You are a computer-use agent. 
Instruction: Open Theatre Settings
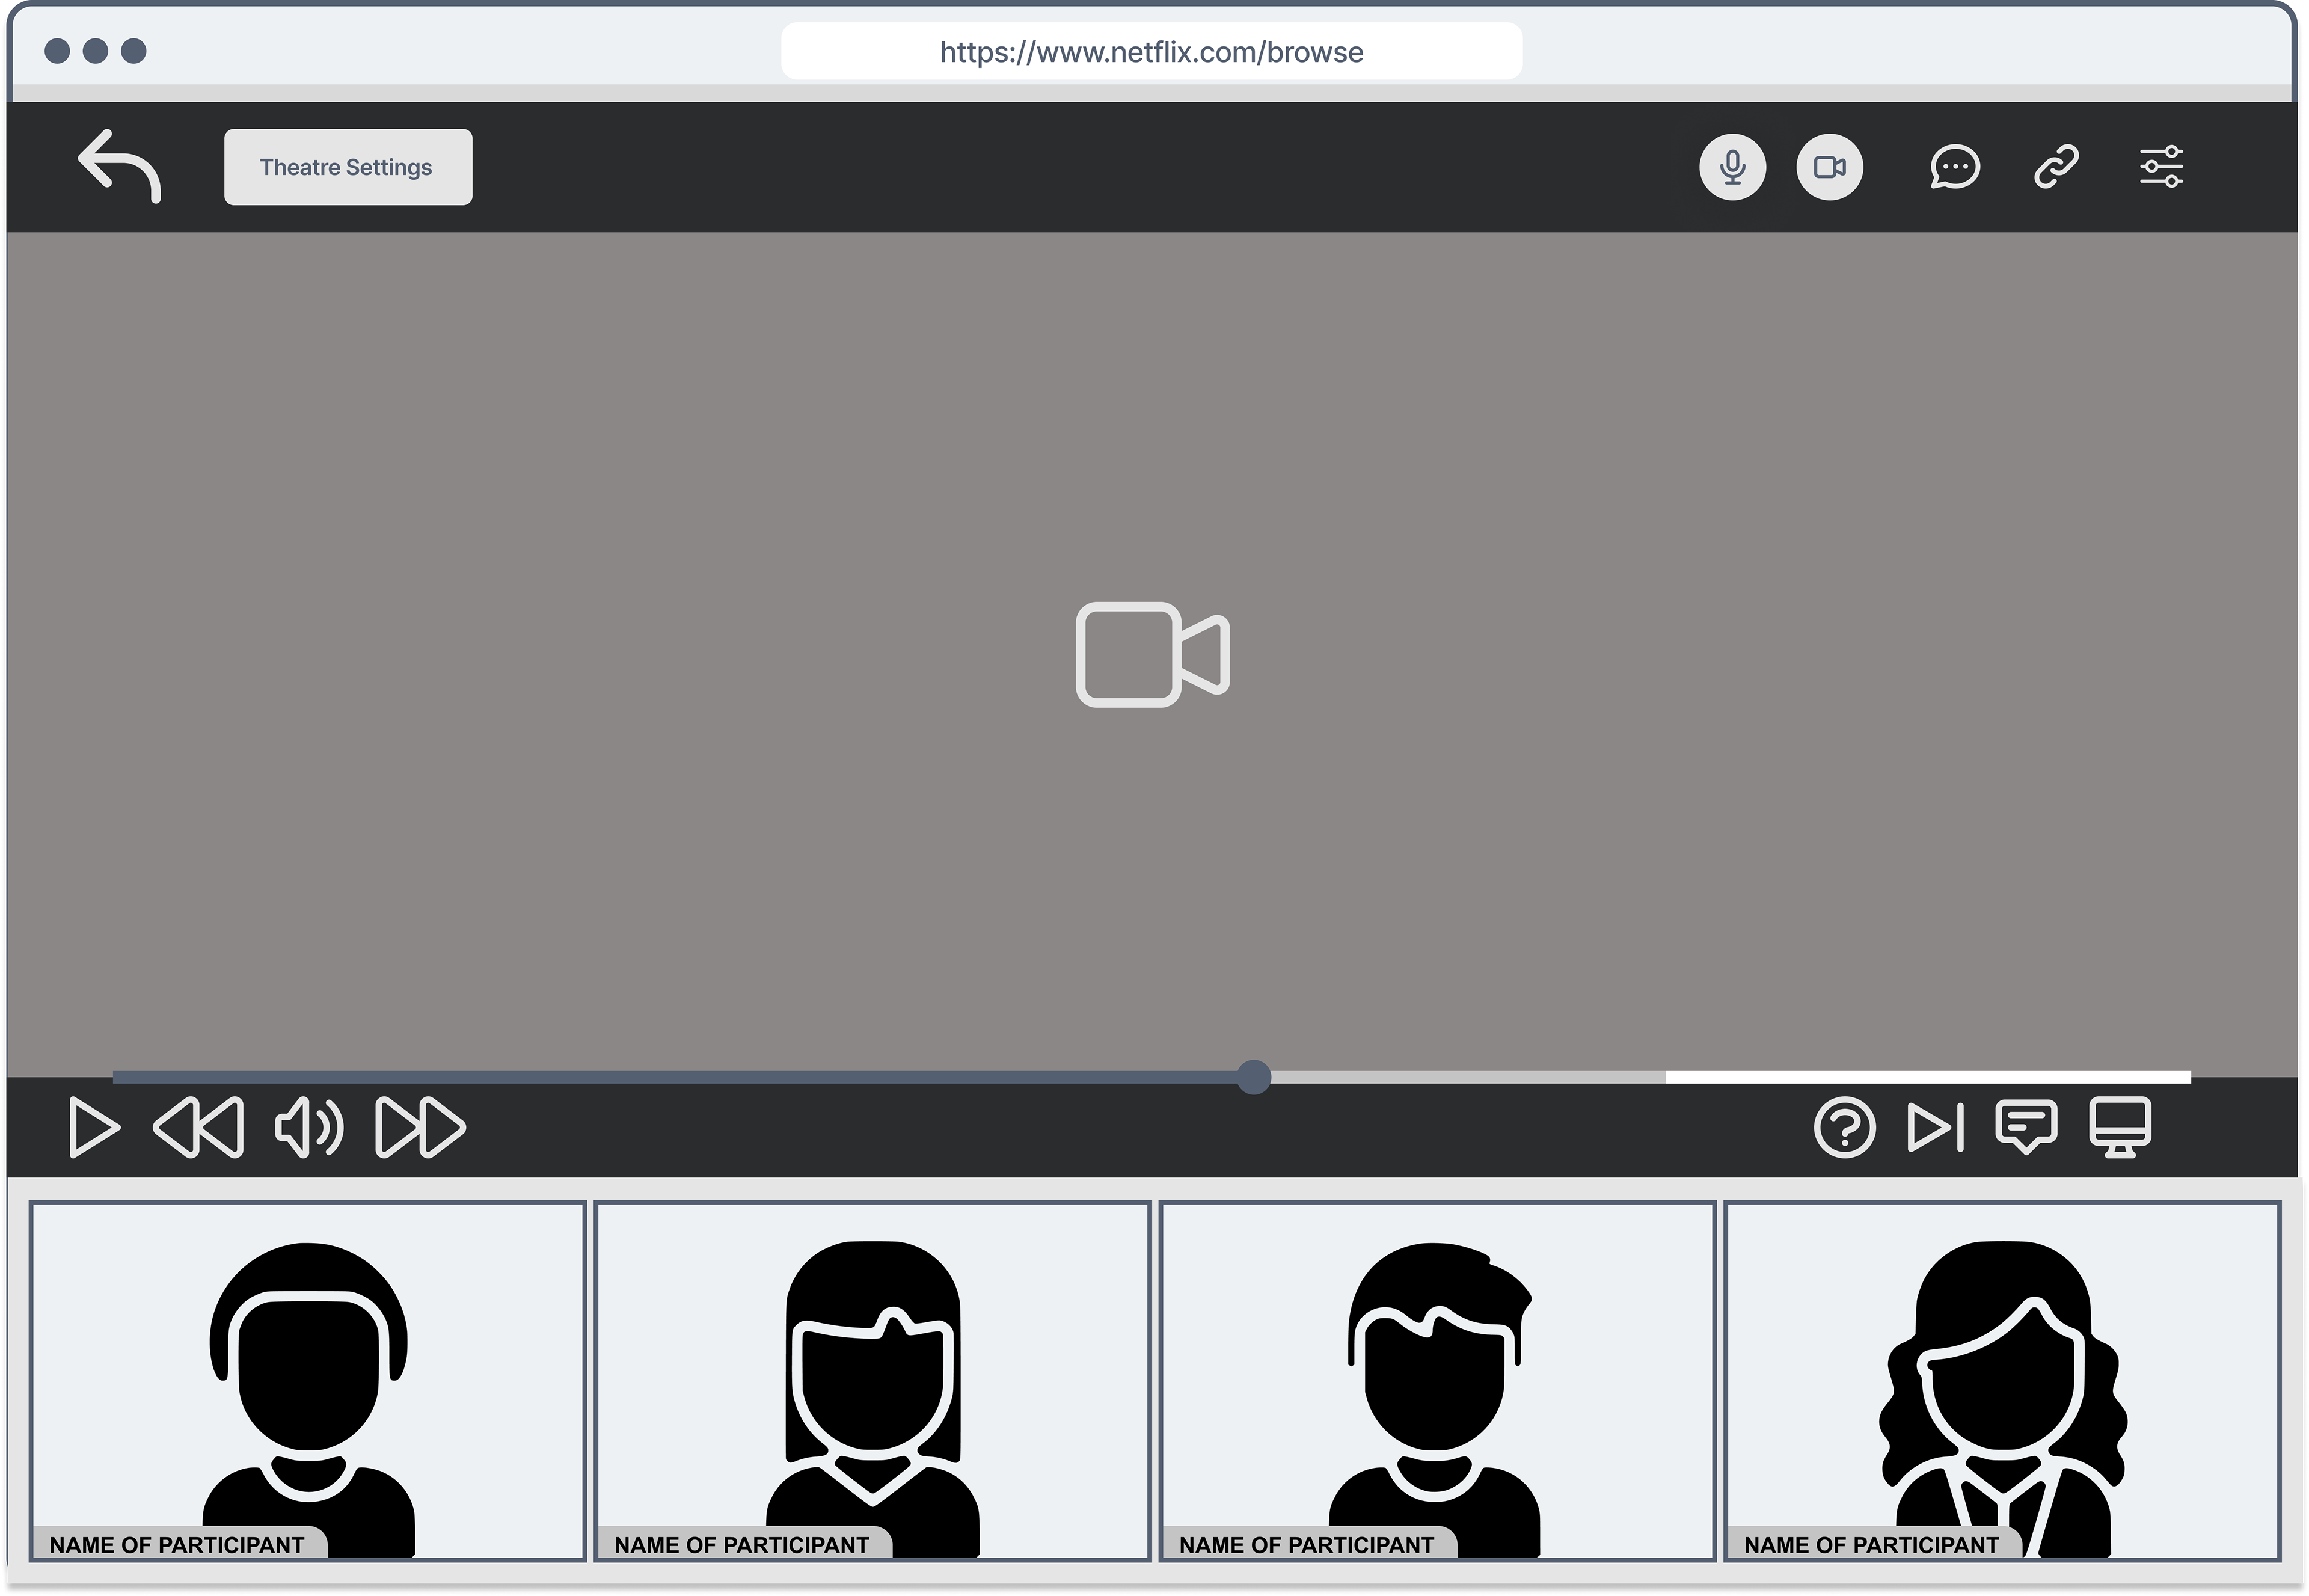tap(348, 167)
